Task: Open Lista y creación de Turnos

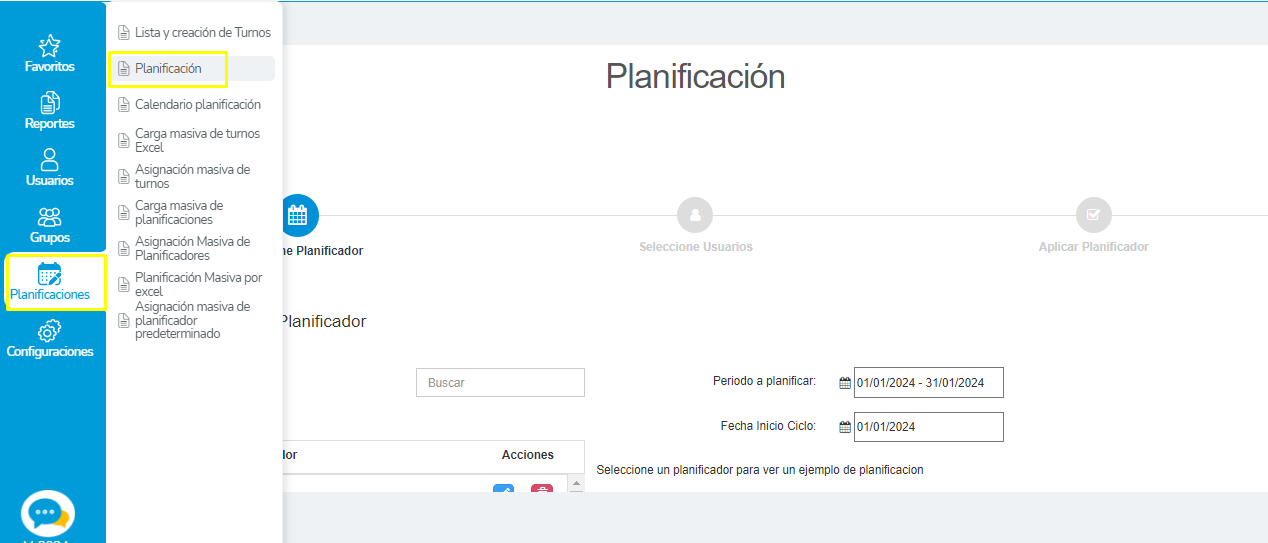Action: (x=202, y=33)
